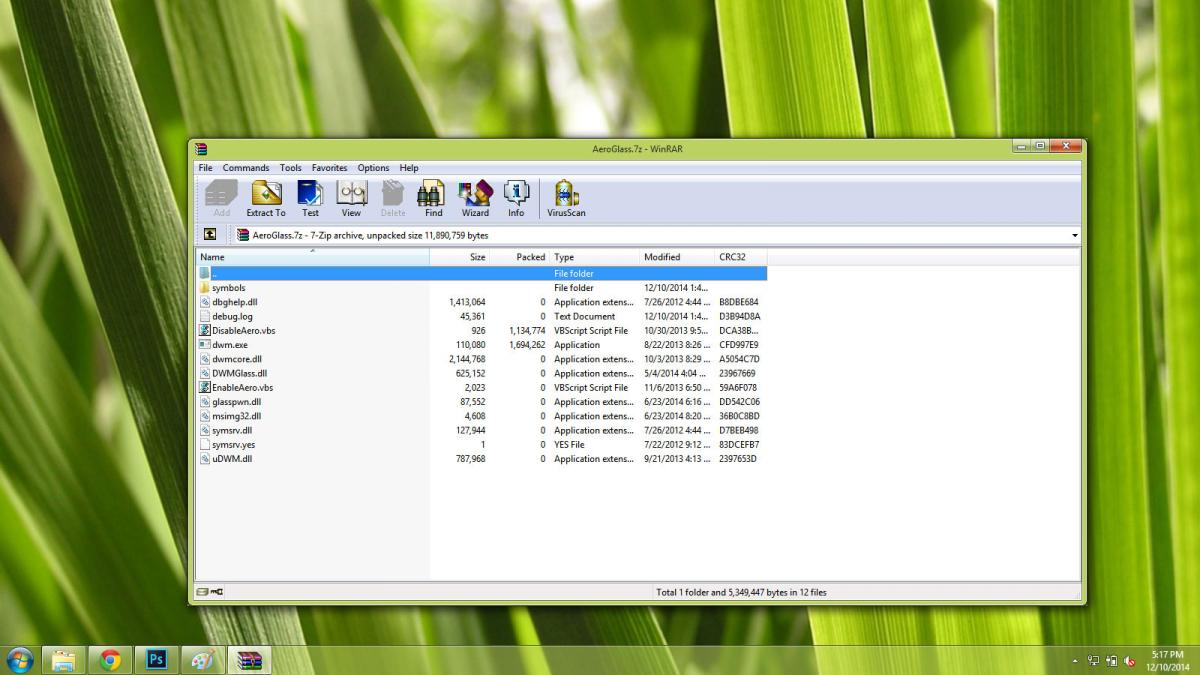Launch the Wizard tool

point(475,198)
